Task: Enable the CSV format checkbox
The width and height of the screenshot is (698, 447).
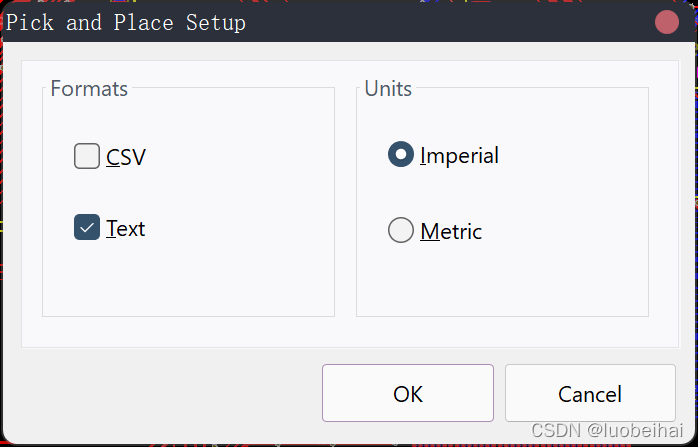Action: pos(87,157)
